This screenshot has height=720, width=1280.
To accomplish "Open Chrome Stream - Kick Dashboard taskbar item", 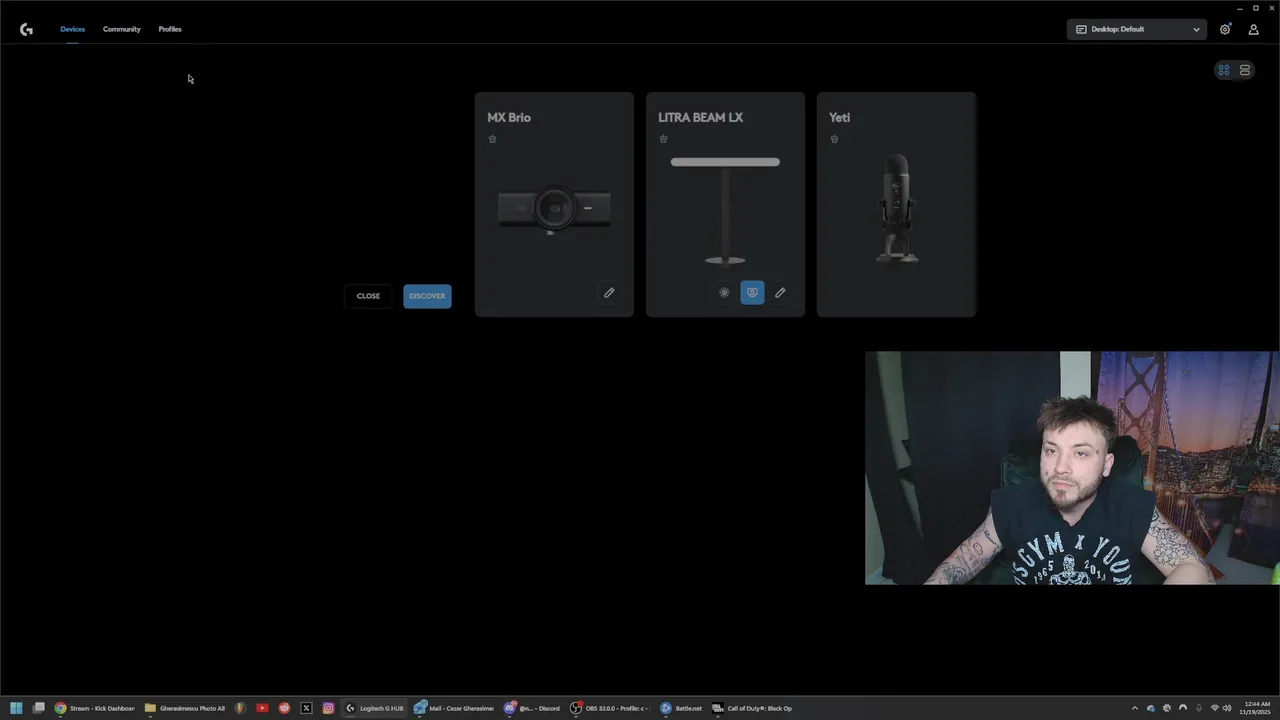I will click(95, 708).
